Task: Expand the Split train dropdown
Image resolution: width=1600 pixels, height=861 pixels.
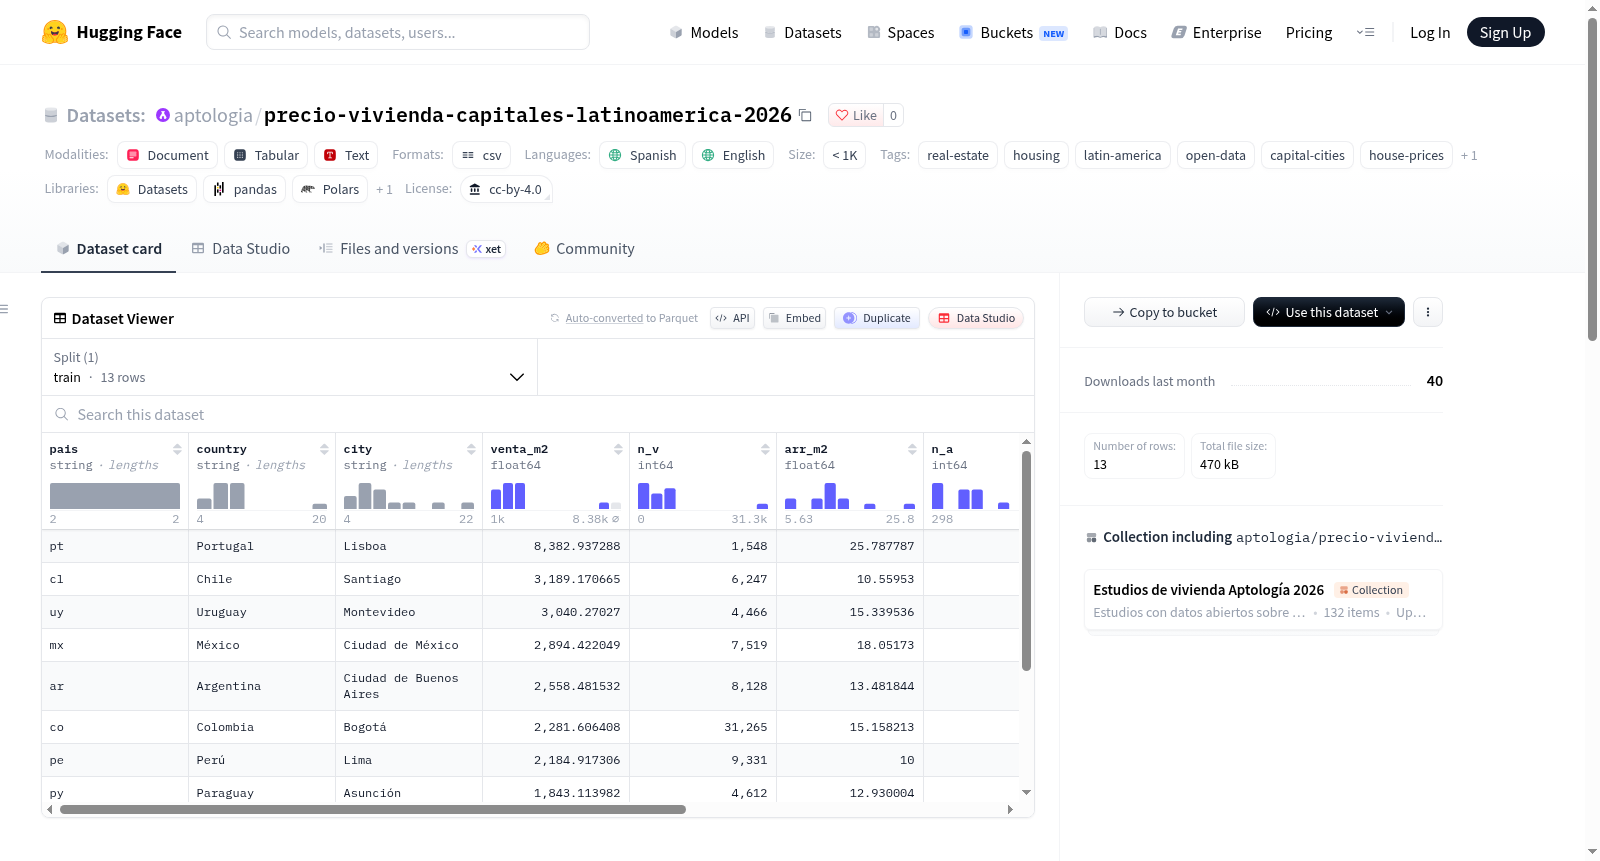Action: pos(290,367)
